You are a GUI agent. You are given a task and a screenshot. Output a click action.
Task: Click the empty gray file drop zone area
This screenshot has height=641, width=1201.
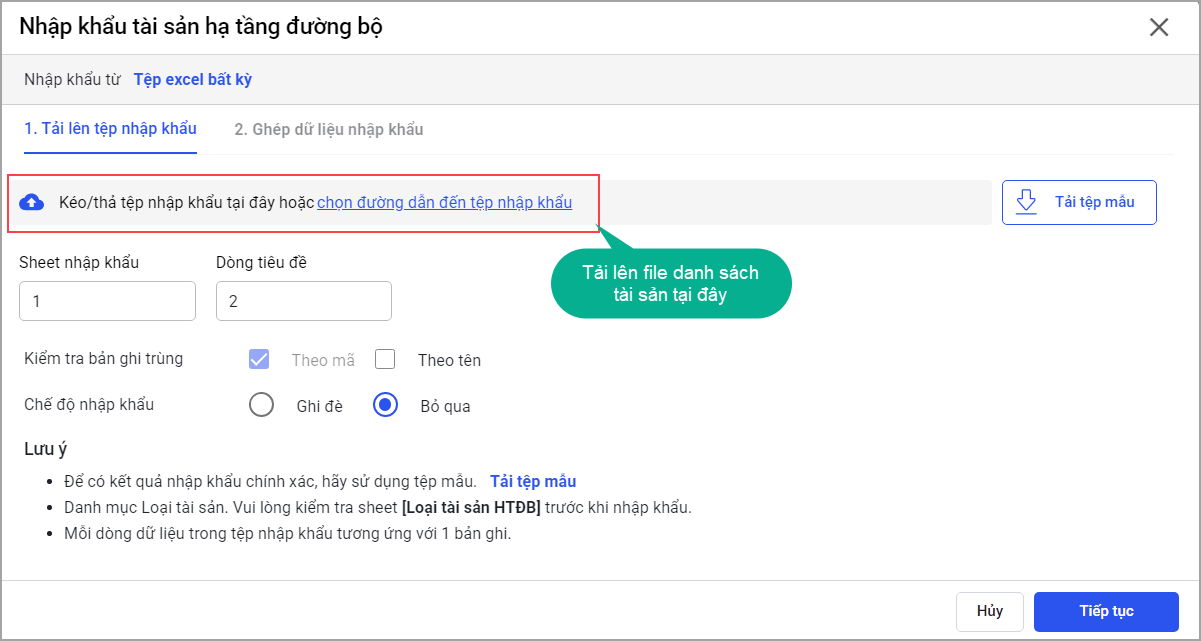click(790, 202)
